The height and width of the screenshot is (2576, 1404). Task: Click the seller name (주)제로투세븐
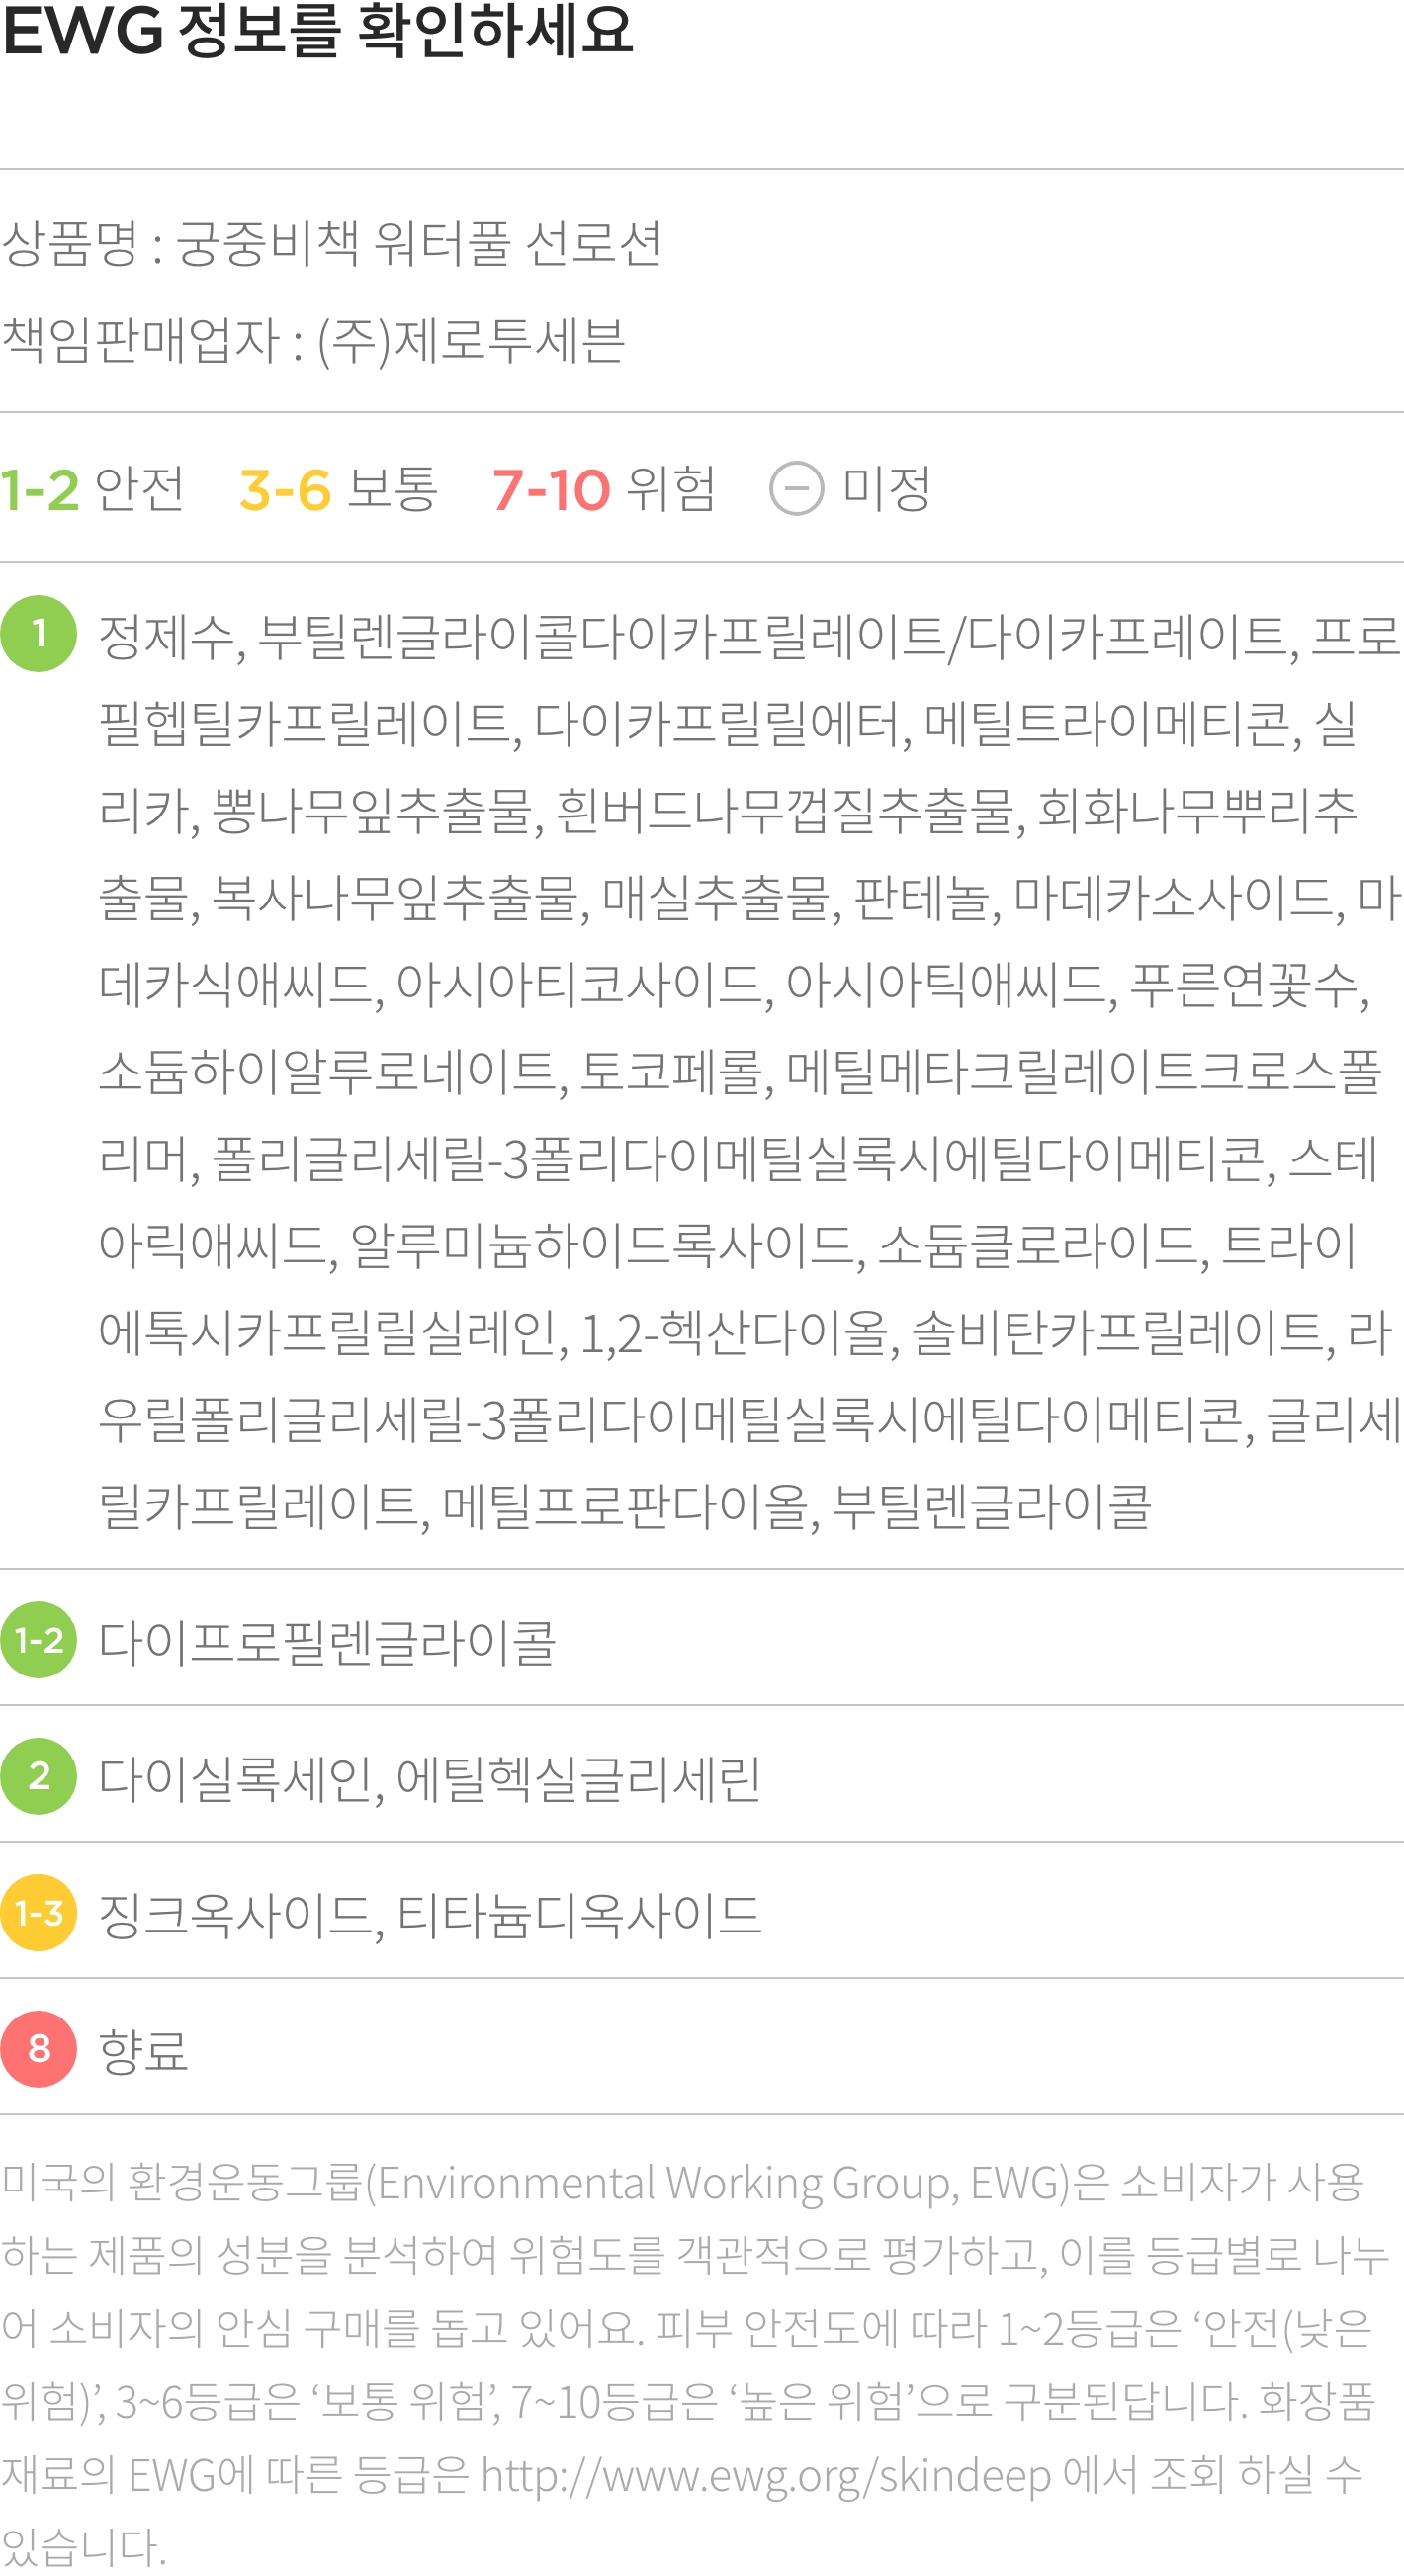(x=471, y=340)
